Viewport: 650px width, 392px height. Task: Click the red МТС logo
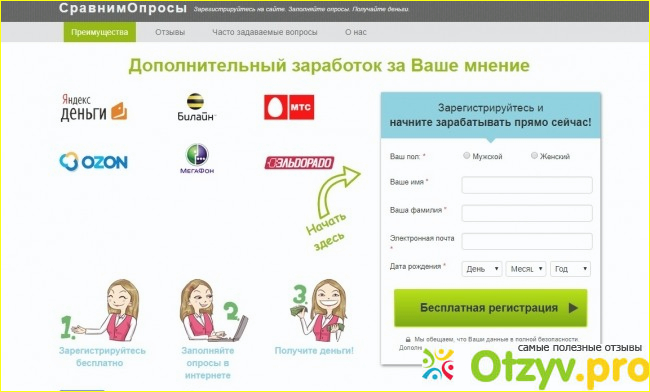pos(289,107)
